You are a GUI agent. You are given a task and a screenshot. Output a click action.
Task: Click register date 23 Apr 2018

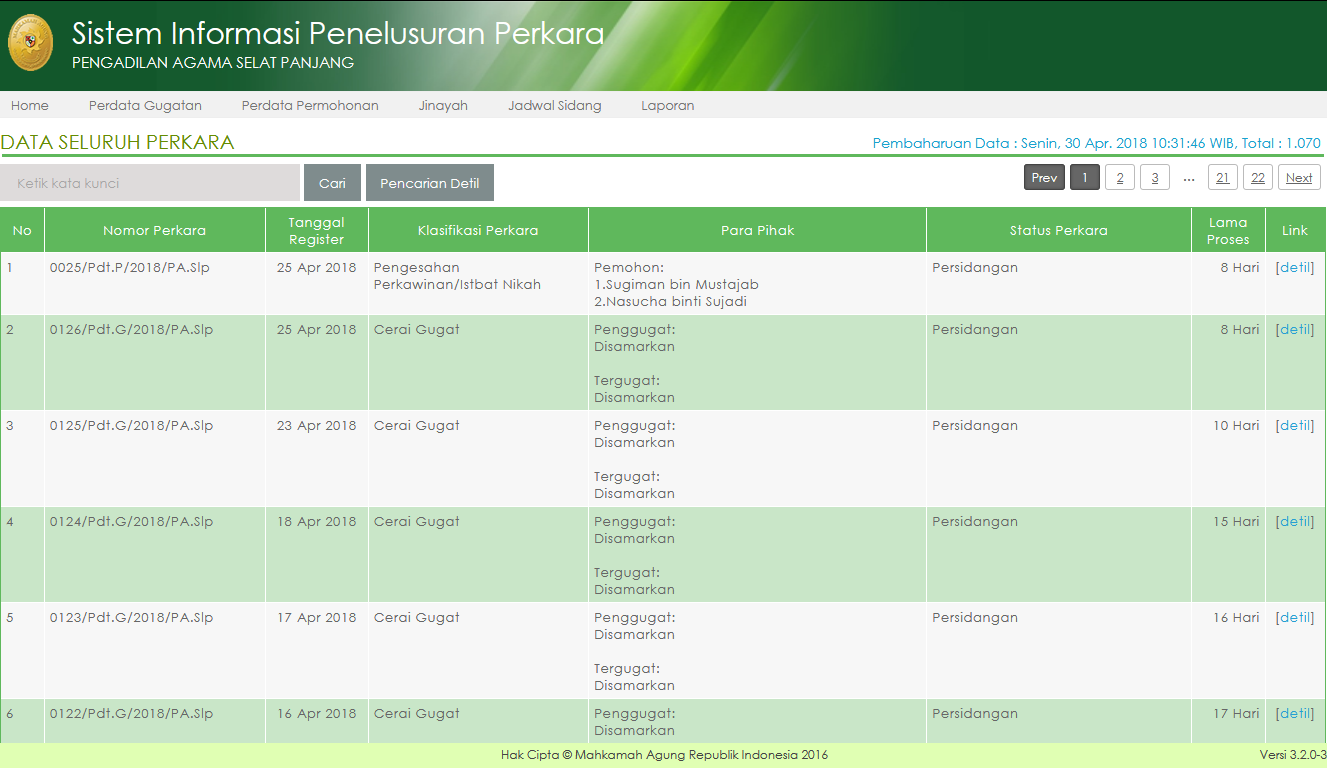(316, 426)
